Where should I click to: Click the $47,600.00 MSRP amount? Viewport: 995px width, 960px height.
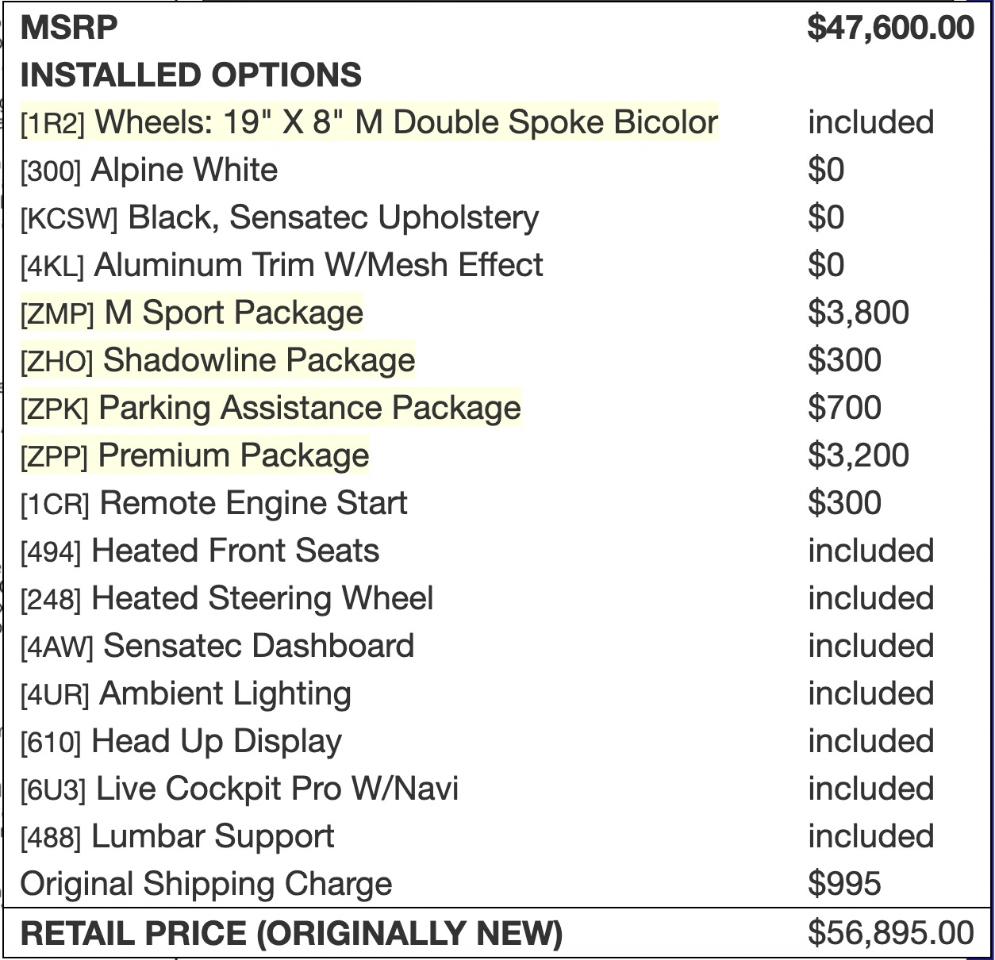(x=890, y=27)
